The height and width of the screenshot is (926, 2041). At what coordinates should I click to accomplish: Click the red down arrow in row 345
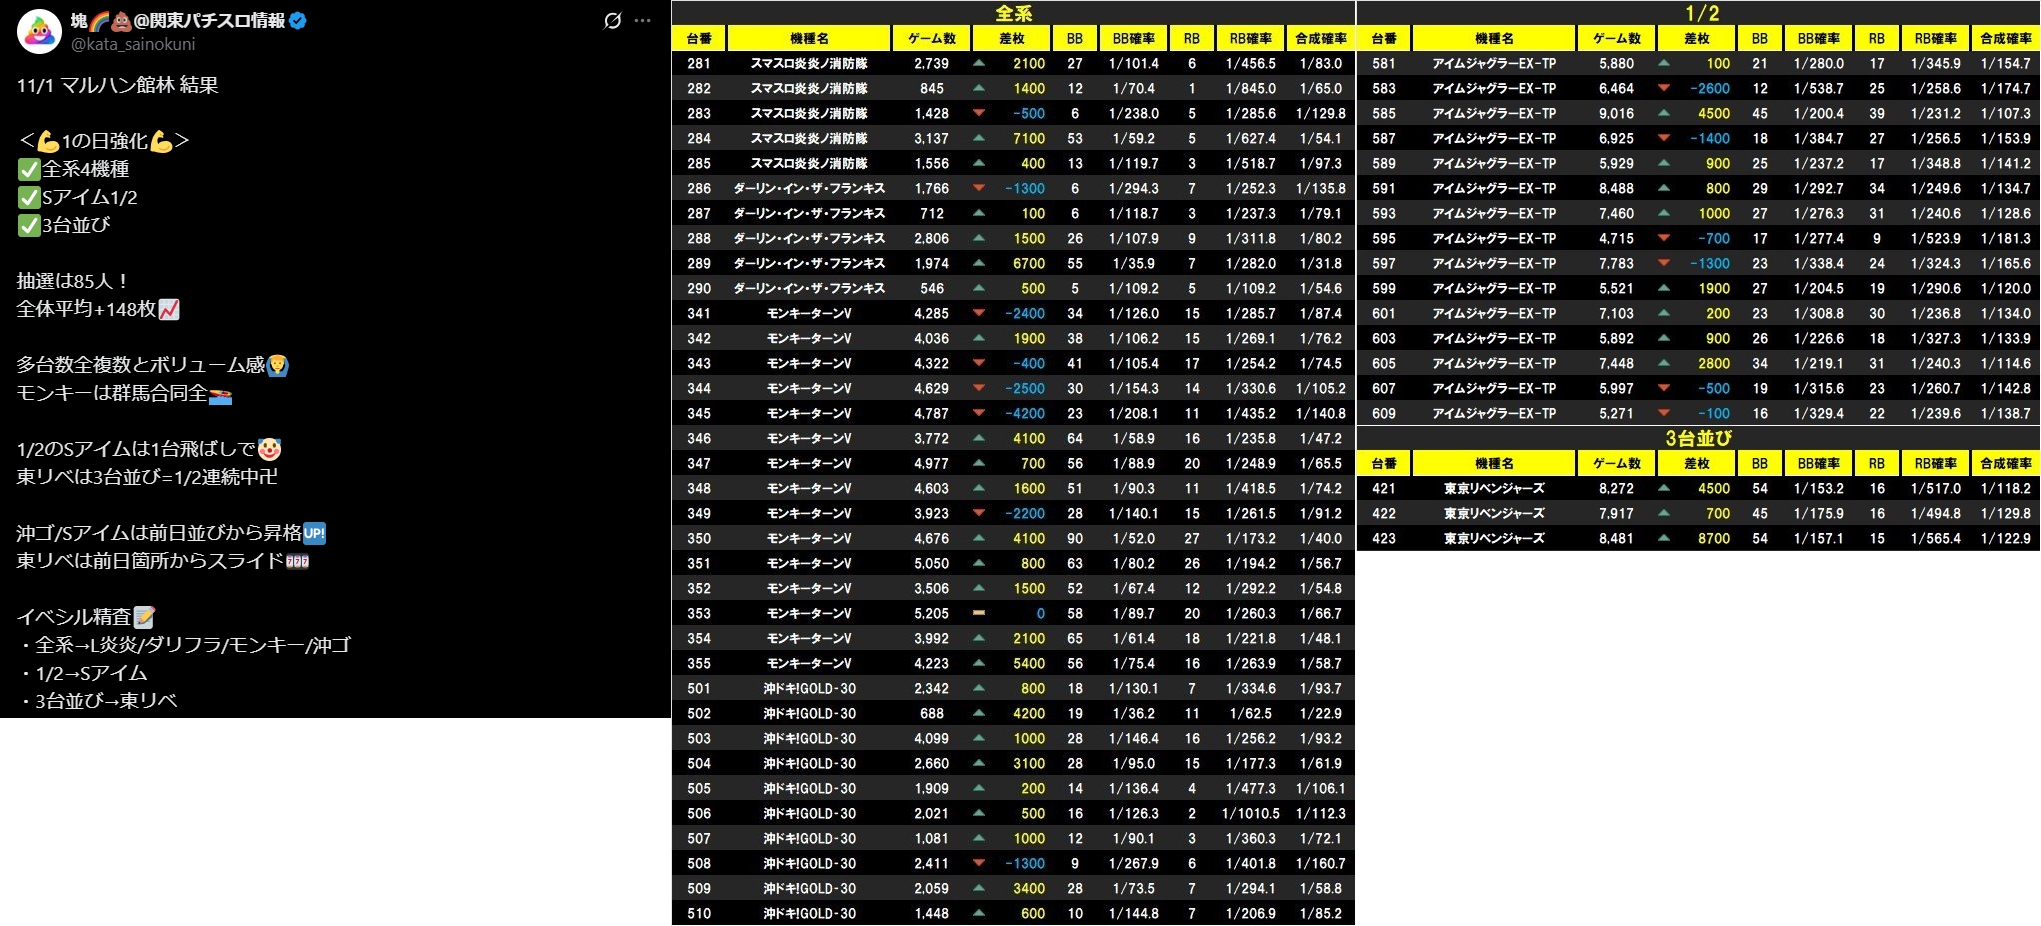click(979, 413)
